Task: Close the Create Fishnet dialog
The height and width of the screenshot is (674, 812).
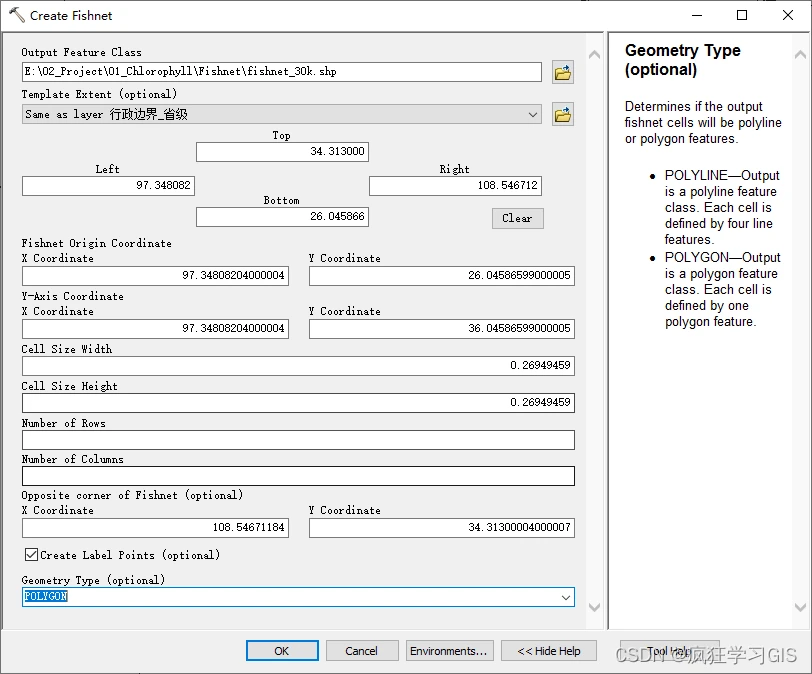Action: 788,16
